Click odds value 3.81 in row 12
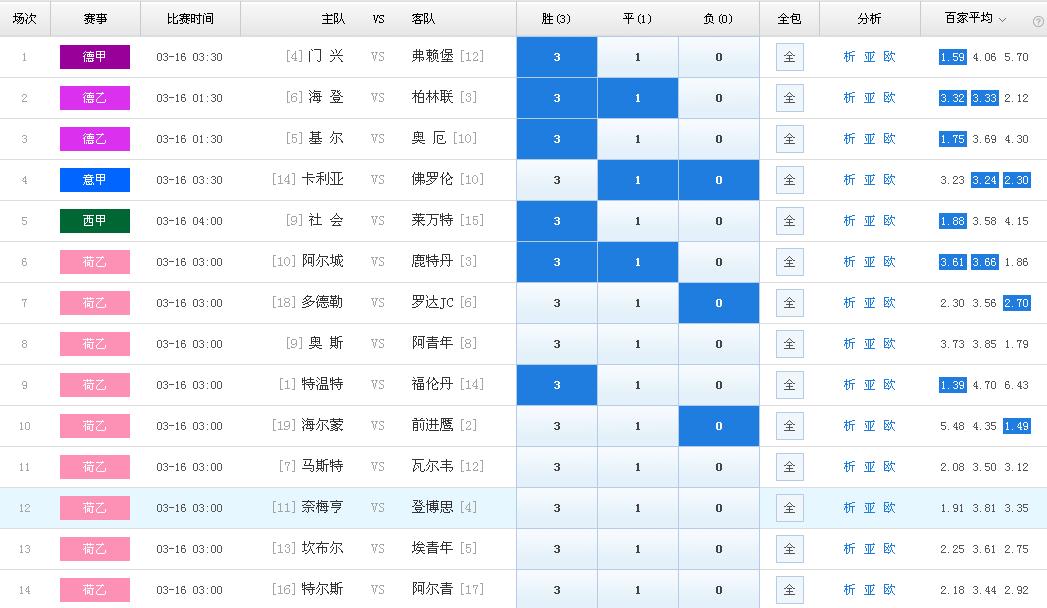Screen dimensions: 1047x608 pos(984,508)
